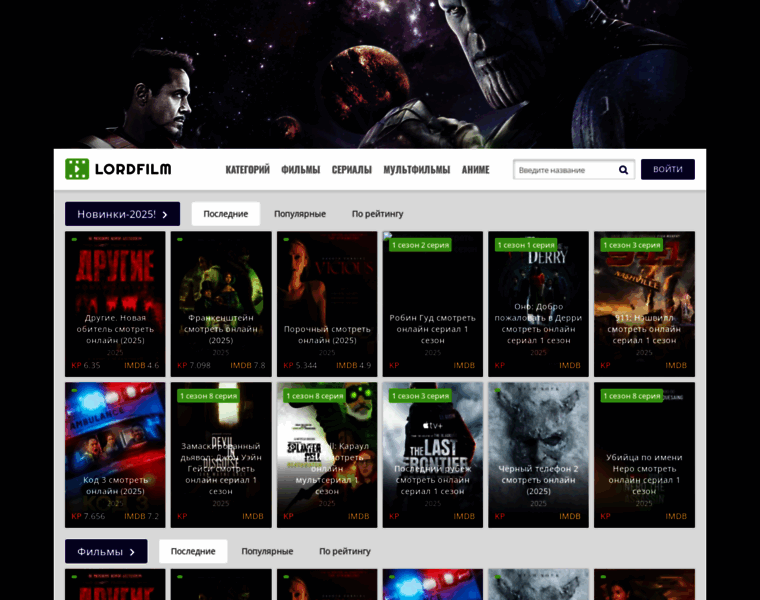Open the Черный телефон 2 movie card
Screen dimensions: 760x600
(538, 455)
